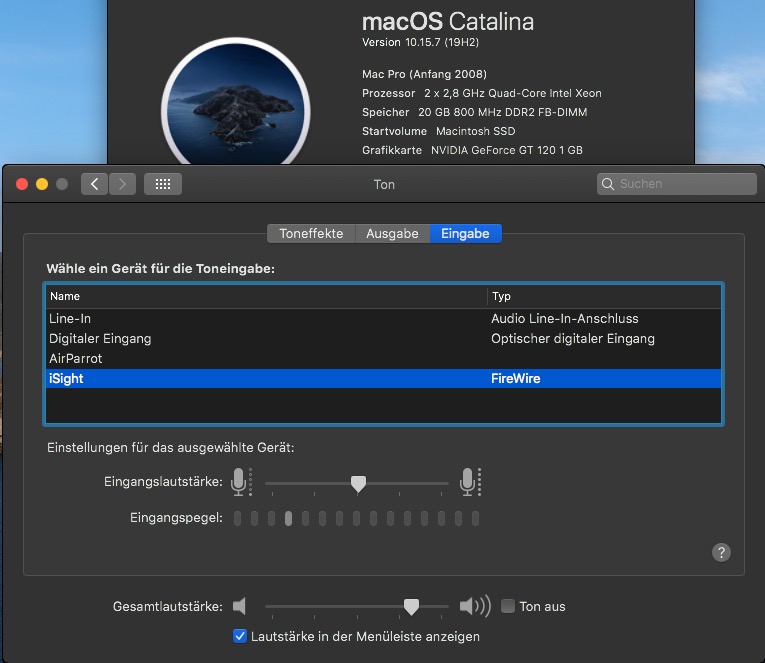
Task: Focus the Suchen search field
Action: click(x=677, y=184)
